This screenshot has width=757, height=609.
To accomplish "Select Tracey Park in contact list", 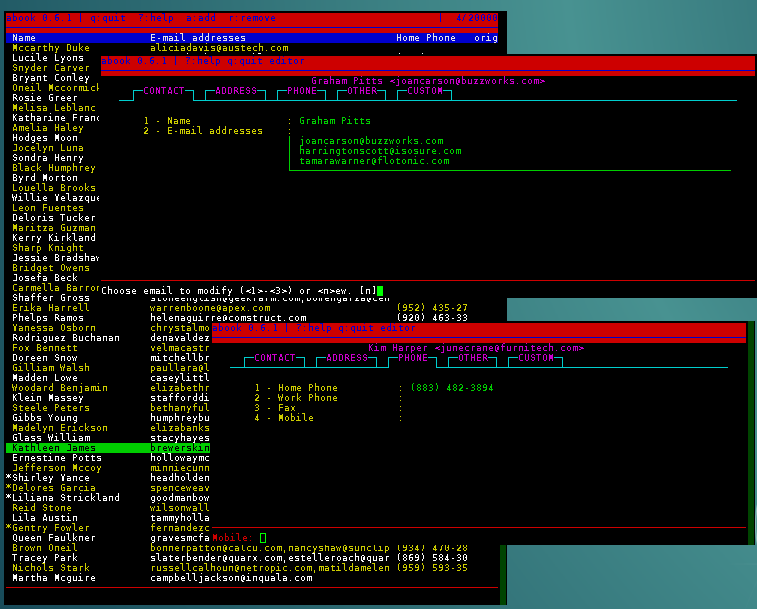I will pyautogui.click(x=44, y=558).
